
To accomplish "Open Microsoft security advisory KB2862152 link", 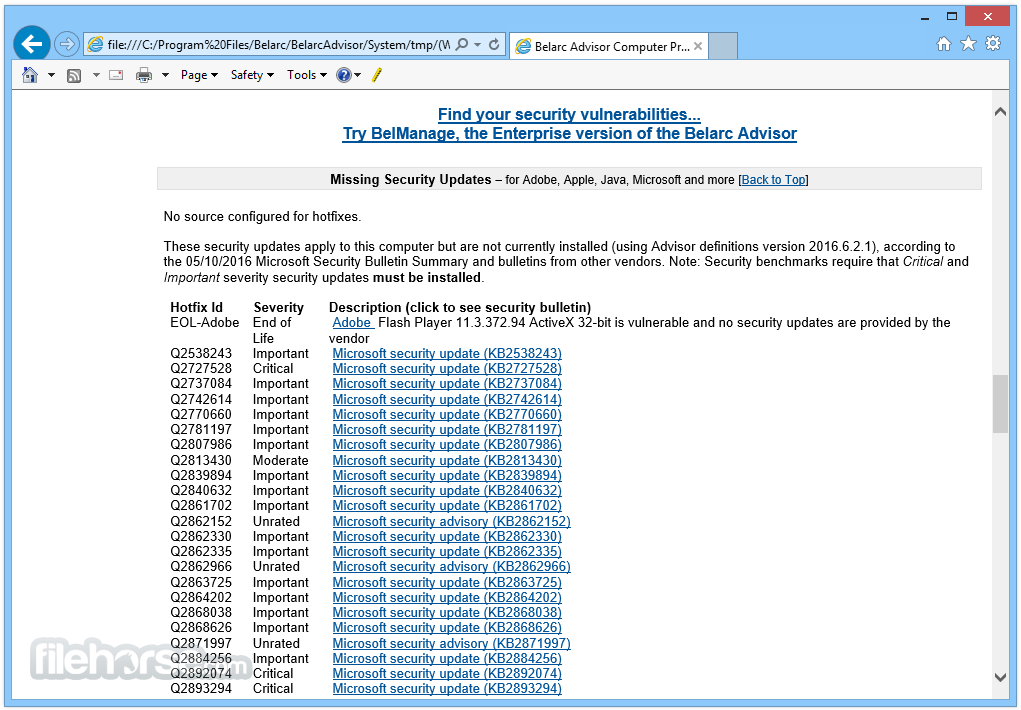I will 451,521.
